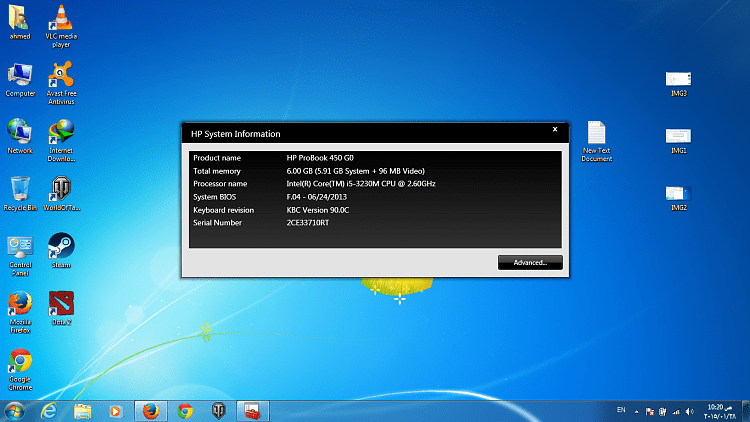This screenshot has height=422, width=750.
Task: Click the Show Desktop strip
Action: point(746,411)
